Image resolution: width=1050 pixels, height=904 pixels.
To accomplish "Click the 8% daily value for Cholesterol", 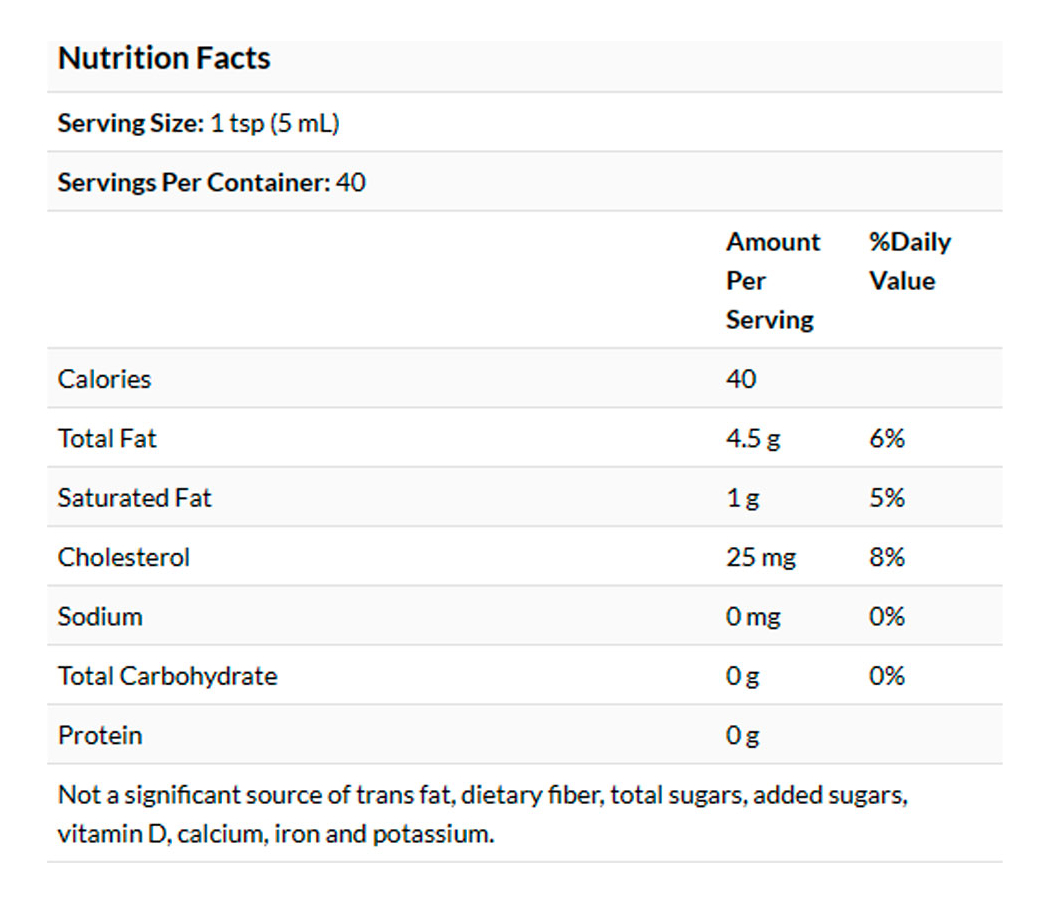I will (x=886, y=557).
